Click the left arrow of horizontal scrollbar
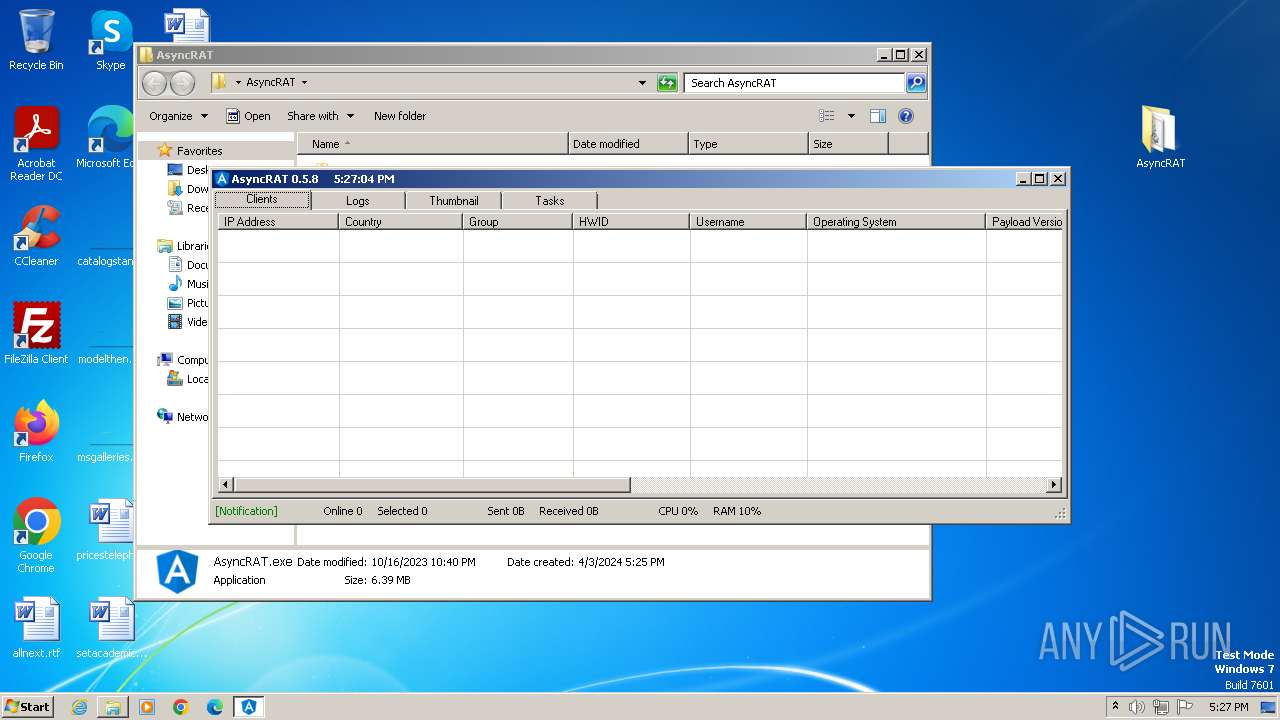Screen dimensions: 1280x720 point(226,485)
